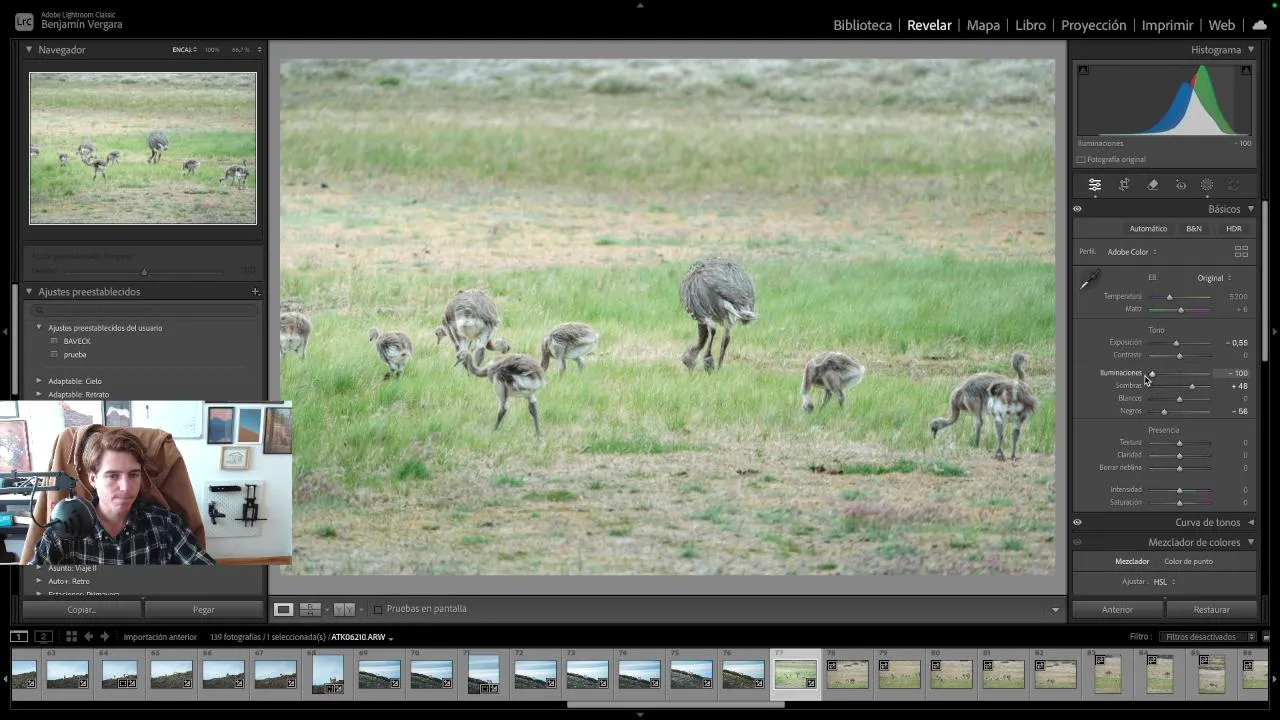Image resolution: width=1280 pixels, height=720 pixels.
Task: Go forward with filmstrip right arrow
Action: (x=104, y=636)
